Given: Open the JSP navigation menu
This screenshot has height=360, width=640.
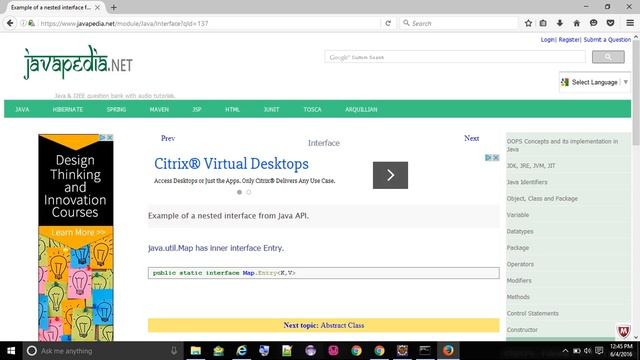Looking at the screenshot, I should coord(197,109).
